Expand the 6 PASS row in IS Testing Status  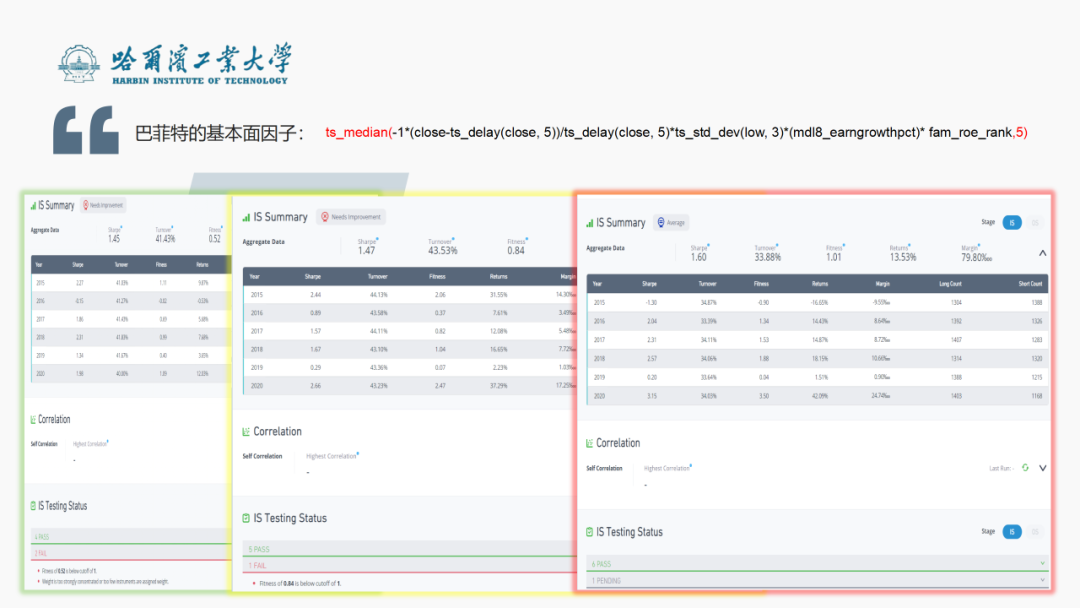(x=1041, y=562)
